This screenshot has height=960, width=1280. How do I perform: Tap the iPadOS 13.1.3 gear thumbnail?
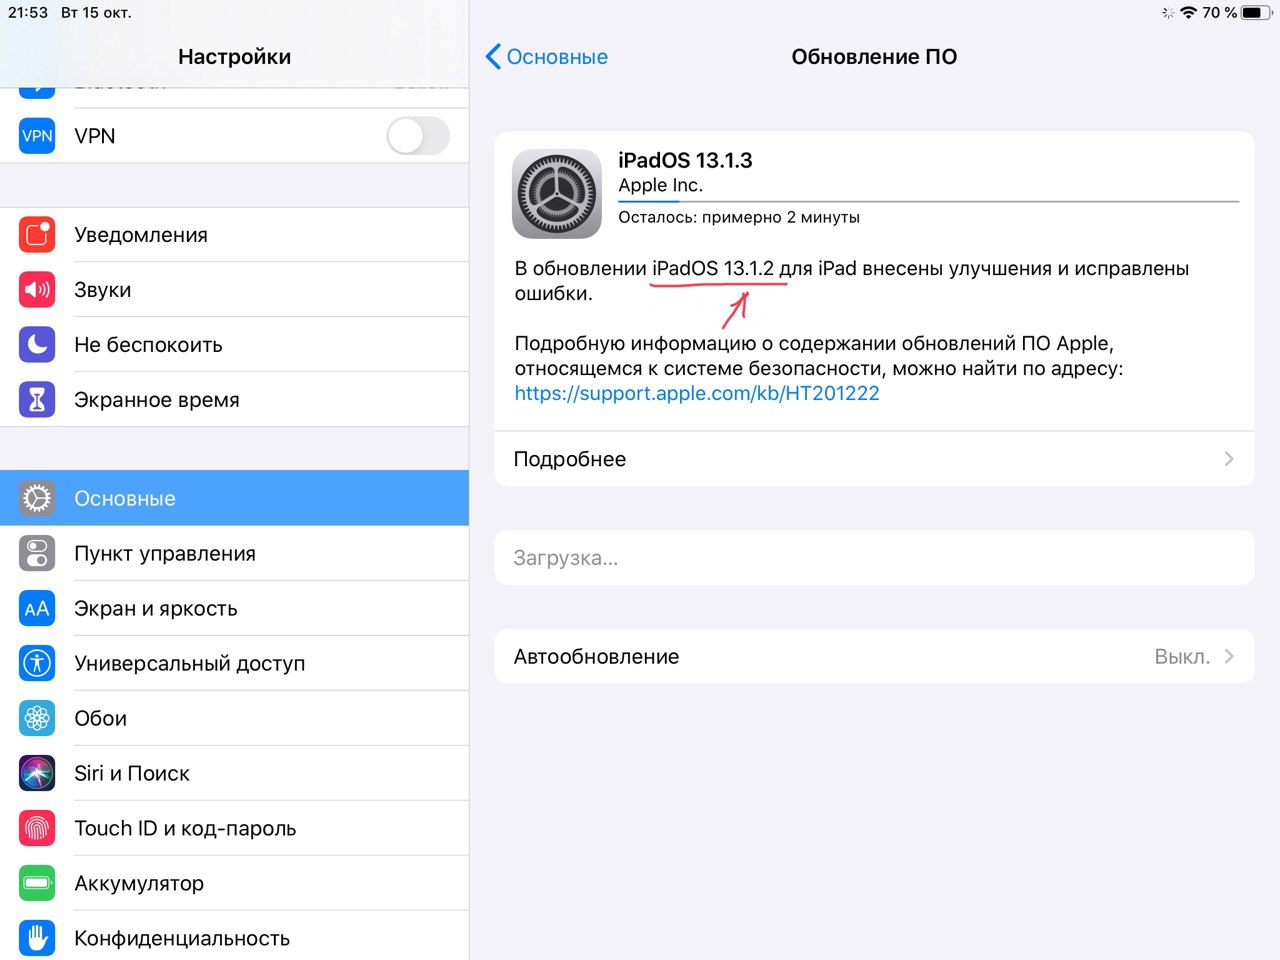click(557, 194)
